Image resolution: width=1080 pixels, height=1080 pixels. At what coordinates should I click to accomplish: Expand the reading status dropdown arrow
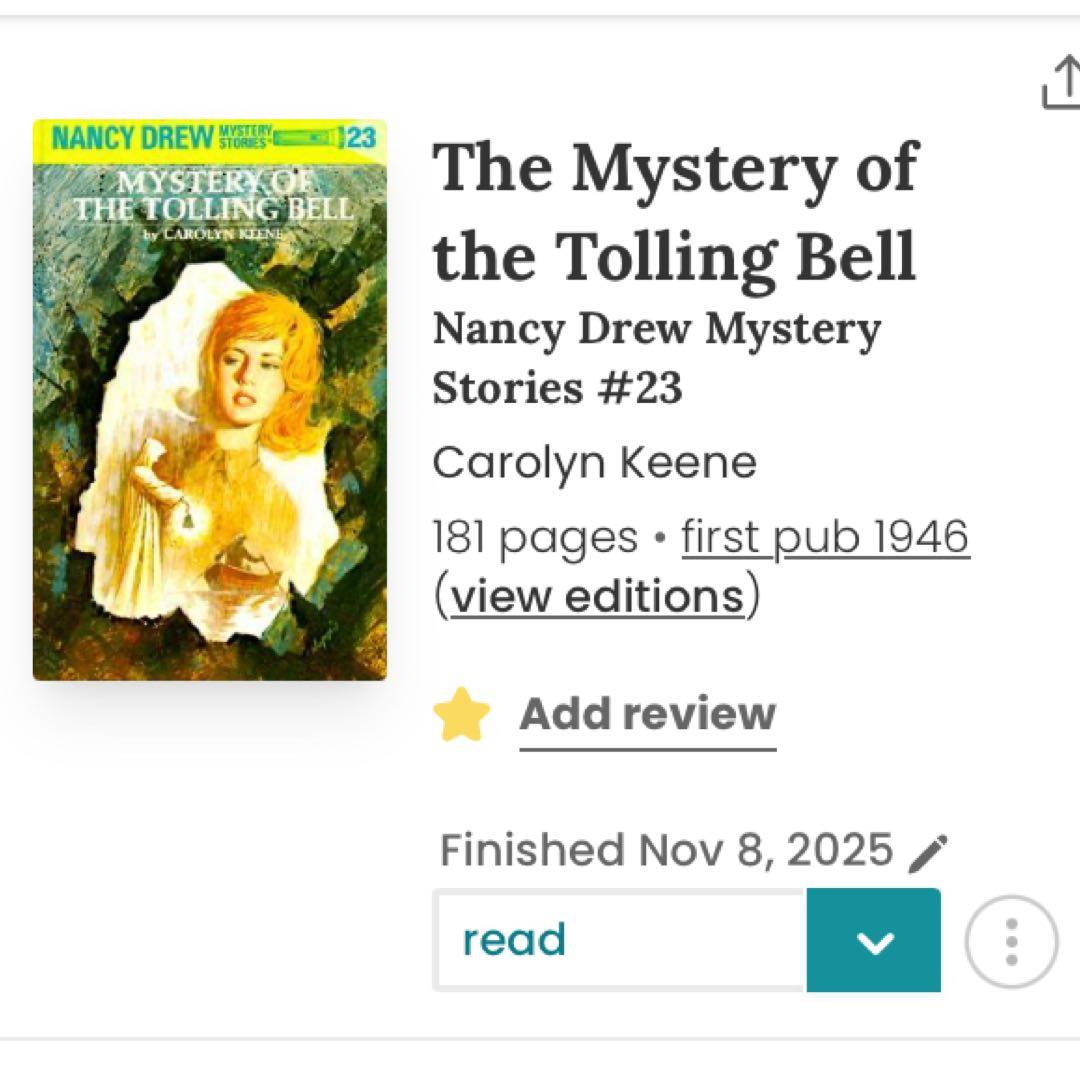[874, 941]
